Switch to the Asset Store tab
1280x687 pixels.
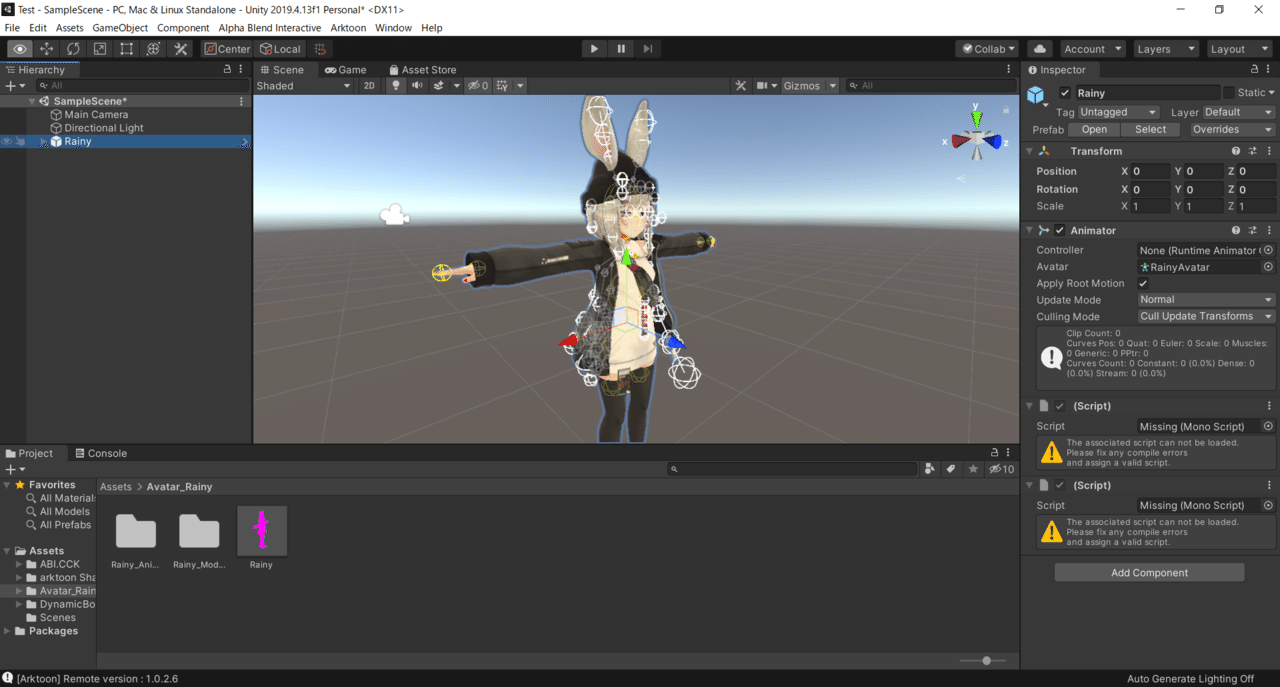coord(422,70)
